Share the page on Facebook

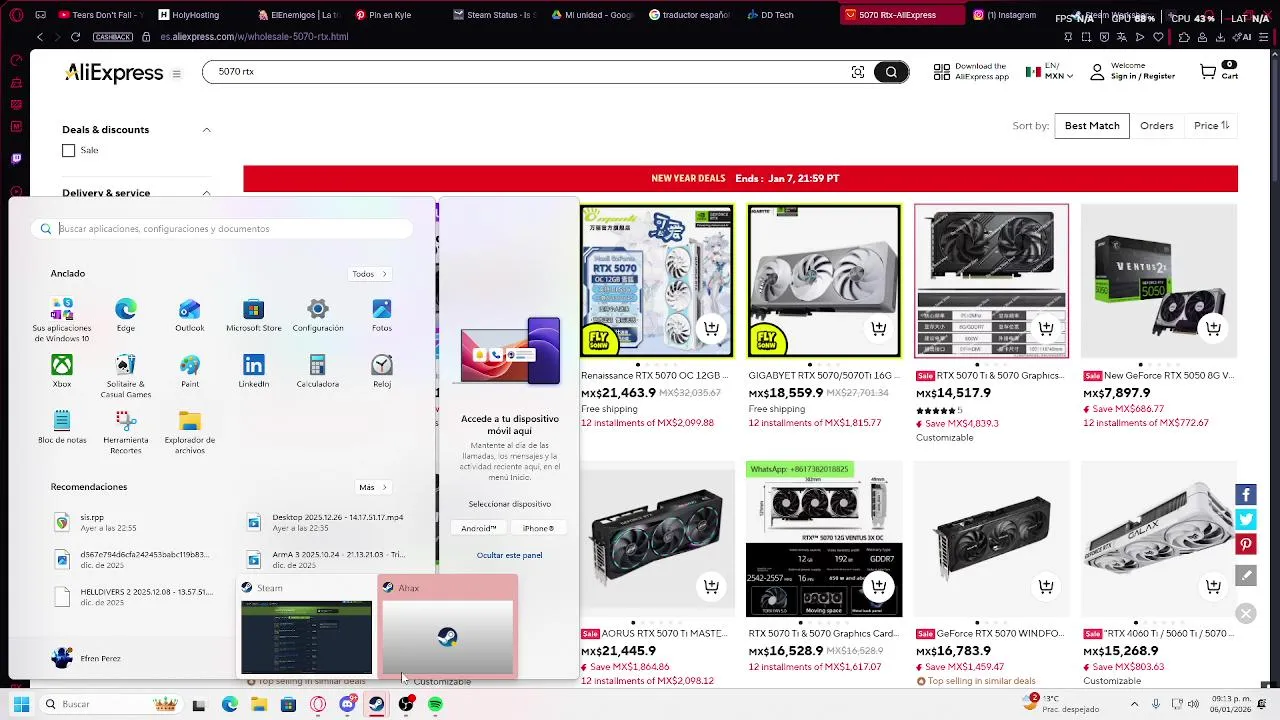(1246, 494)
